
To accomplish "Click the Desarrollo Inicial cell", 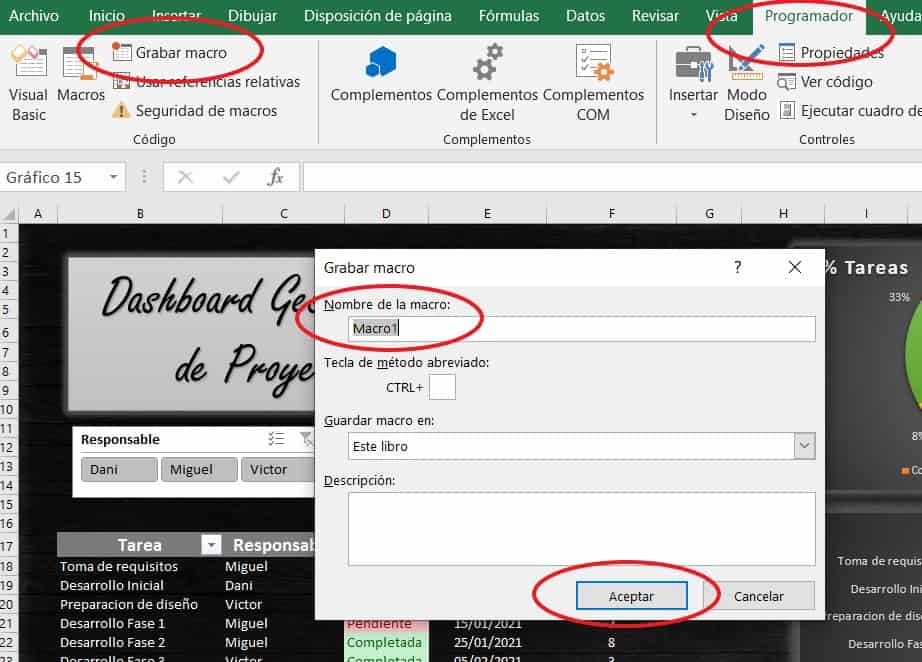I will pyautogui.click(x=139, y=586).
